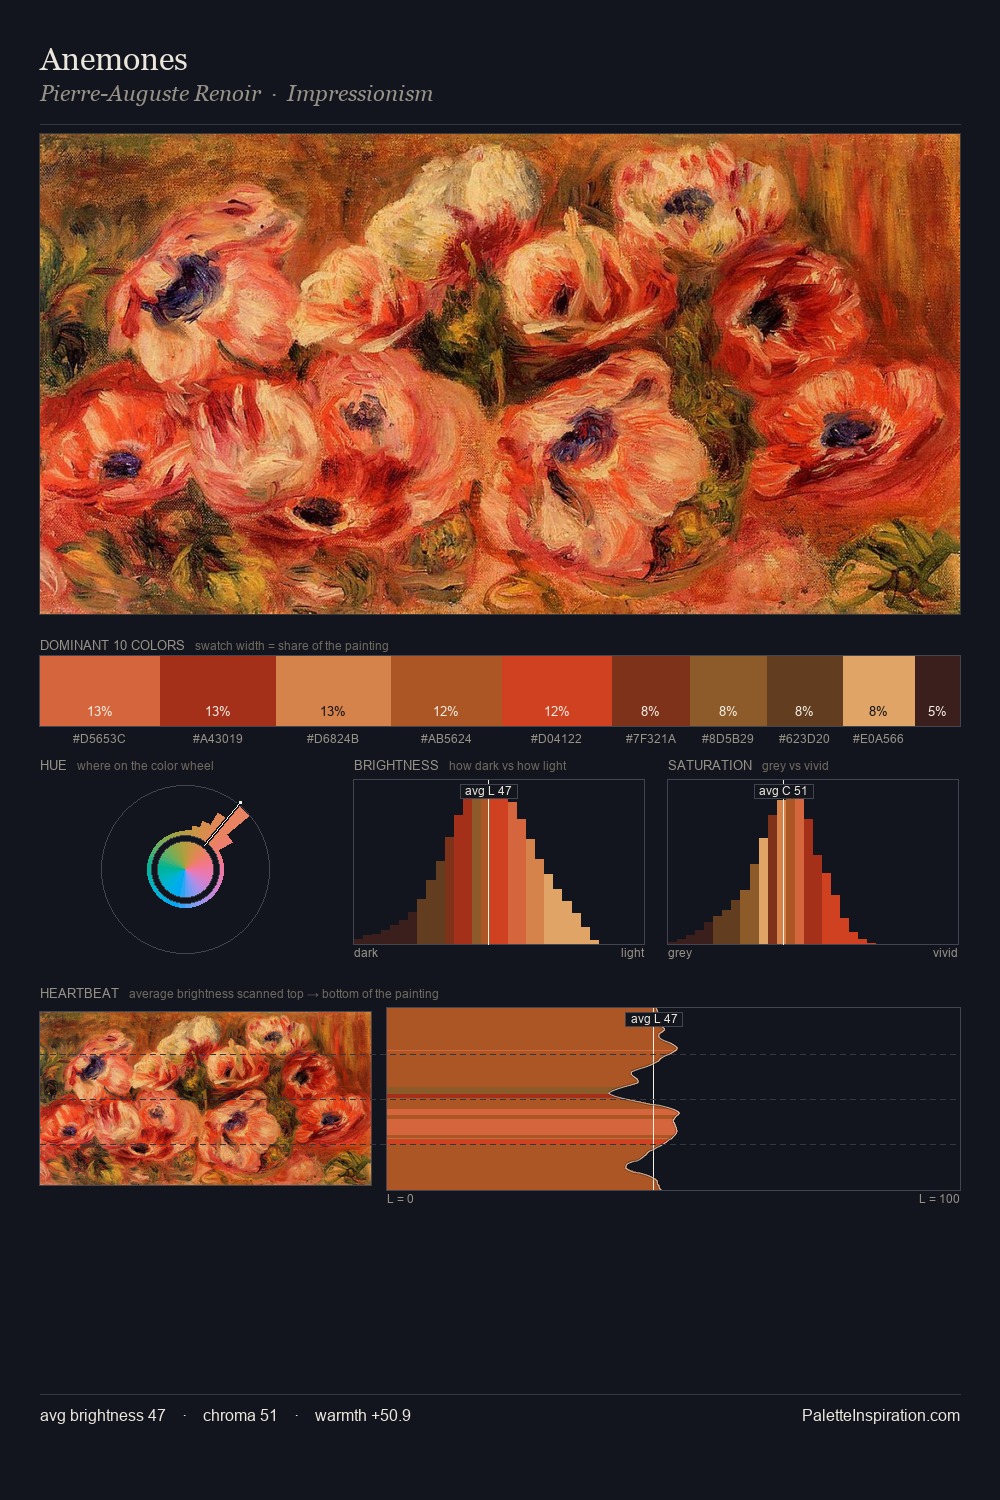Click the Pierre-Auguste Renoir · Impressionism subtitle
Viewport: 1000px width, 1500px height.
tap(237, 94)
